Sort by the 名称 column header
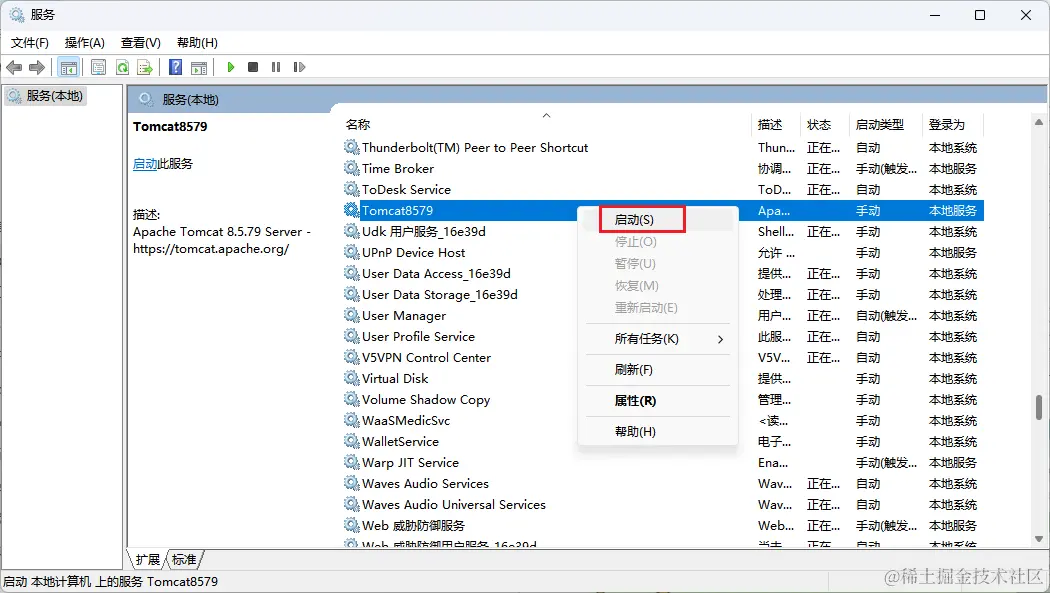The height and width of the screenshot is (593, 1050). coord(546,124)
